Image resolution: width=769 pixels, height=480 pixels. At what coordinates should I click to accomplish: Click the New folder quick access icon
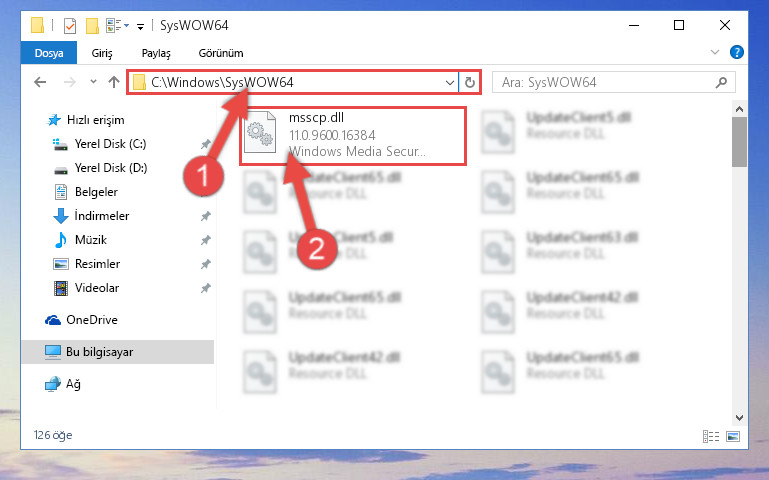[x=92, y=25]
